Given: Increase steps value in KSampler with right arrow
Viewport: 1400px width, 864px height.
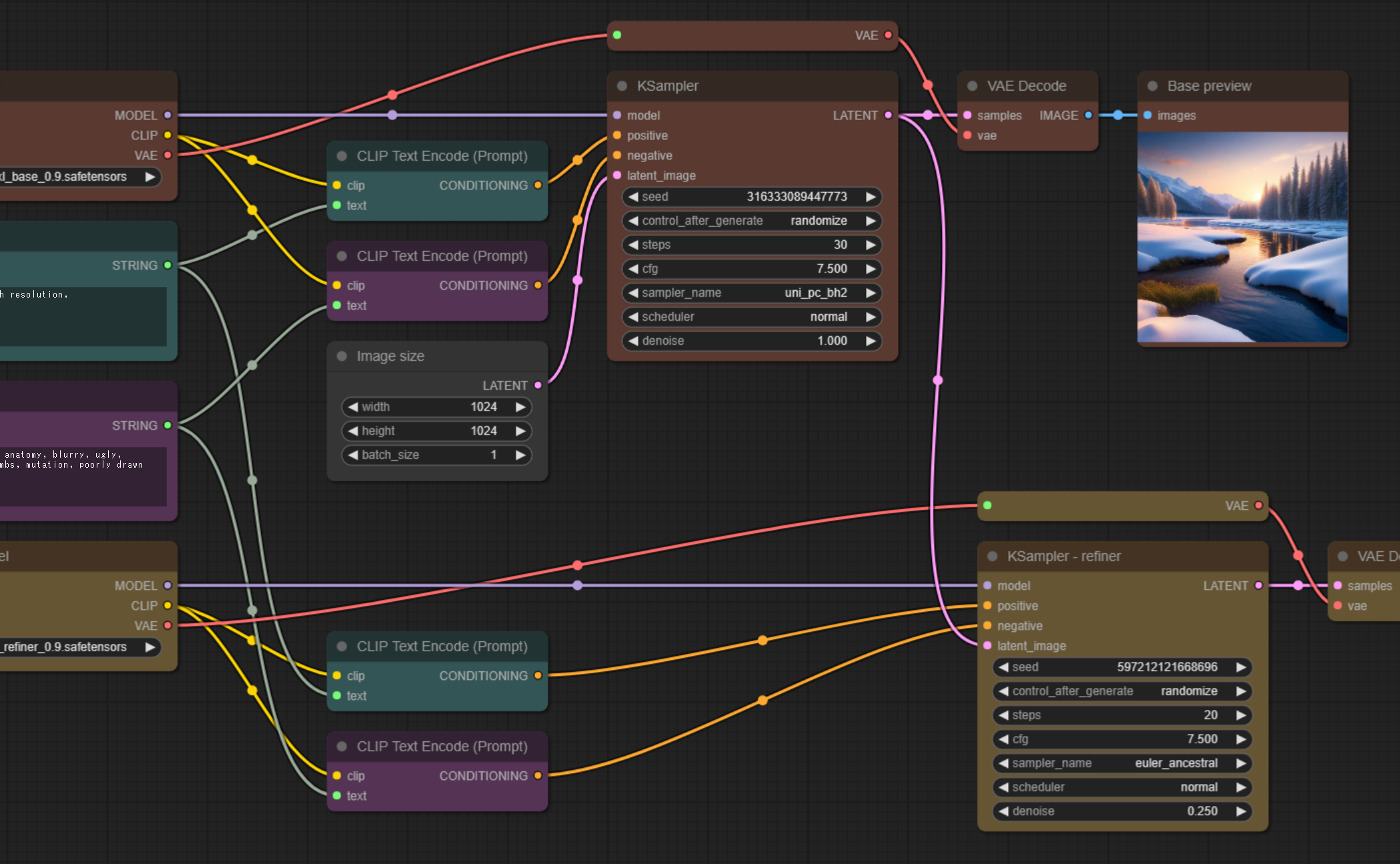Looking at the screenshot, I should [871, 245].
